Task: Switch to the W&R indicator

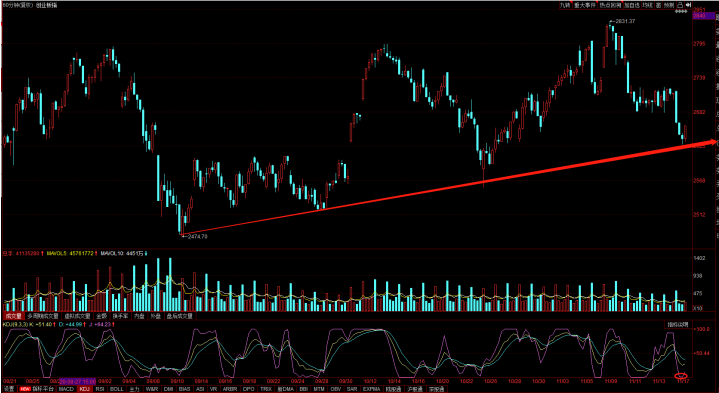Action: [x=152, y=389]
